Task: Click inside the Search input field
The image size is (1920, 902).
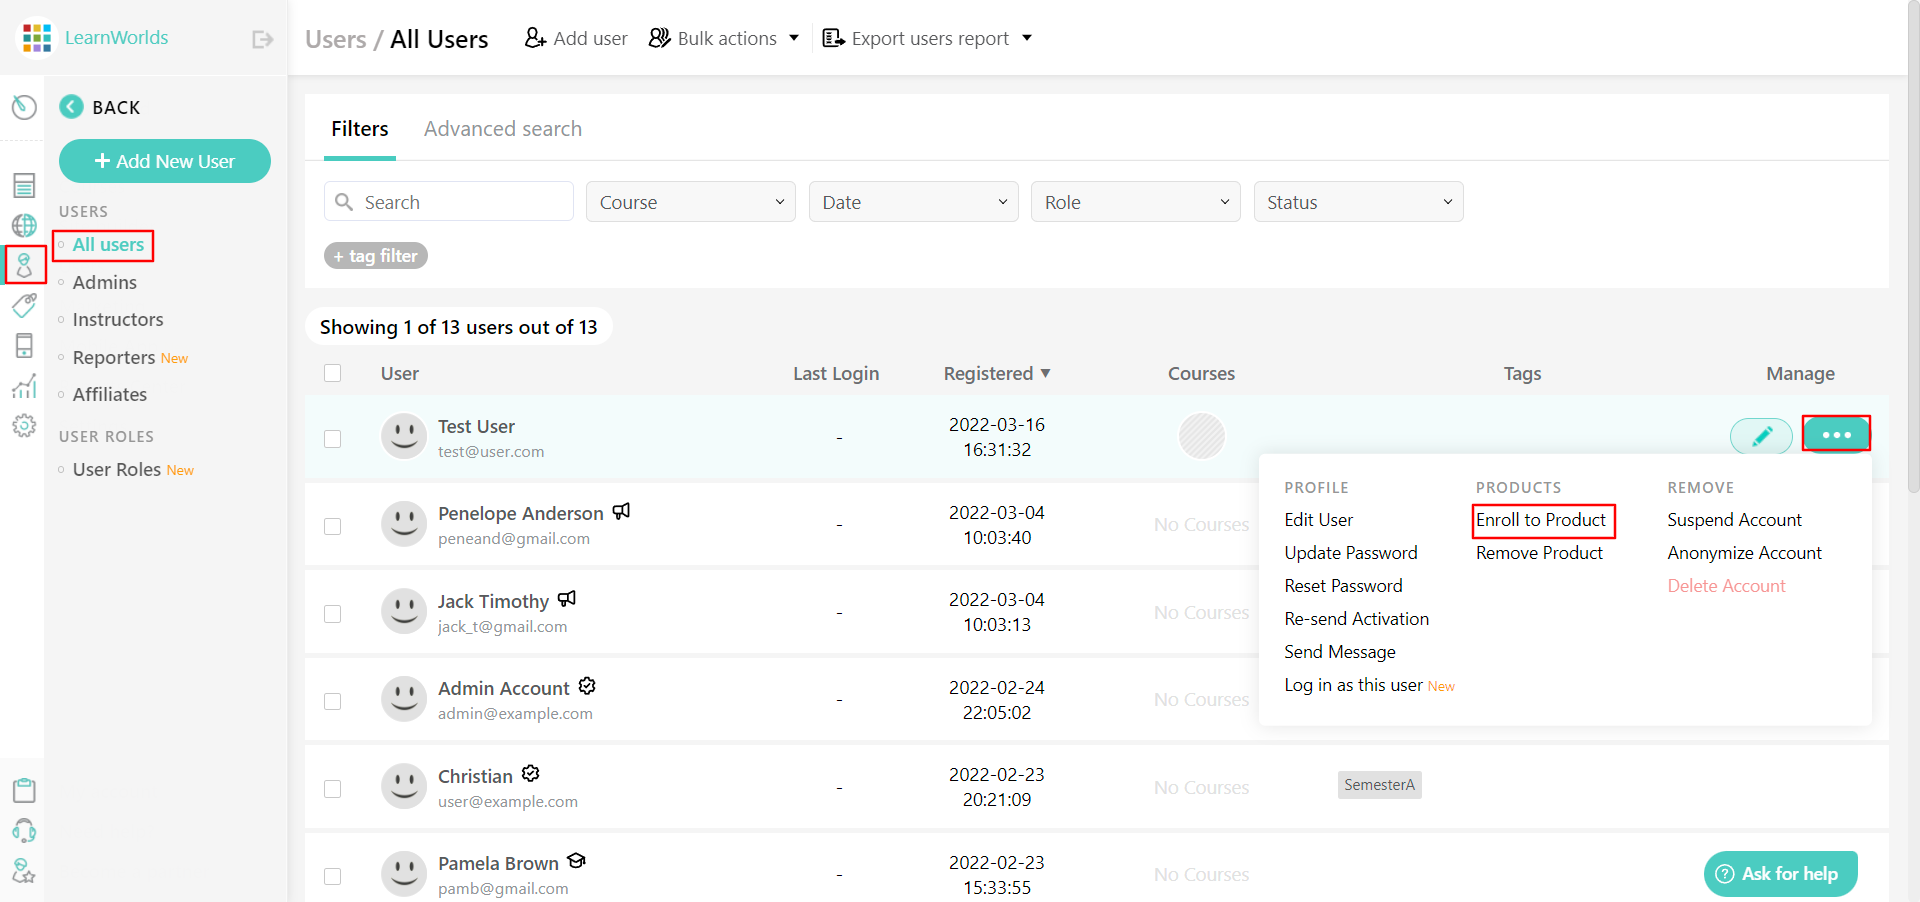Action: click(448, 201)
